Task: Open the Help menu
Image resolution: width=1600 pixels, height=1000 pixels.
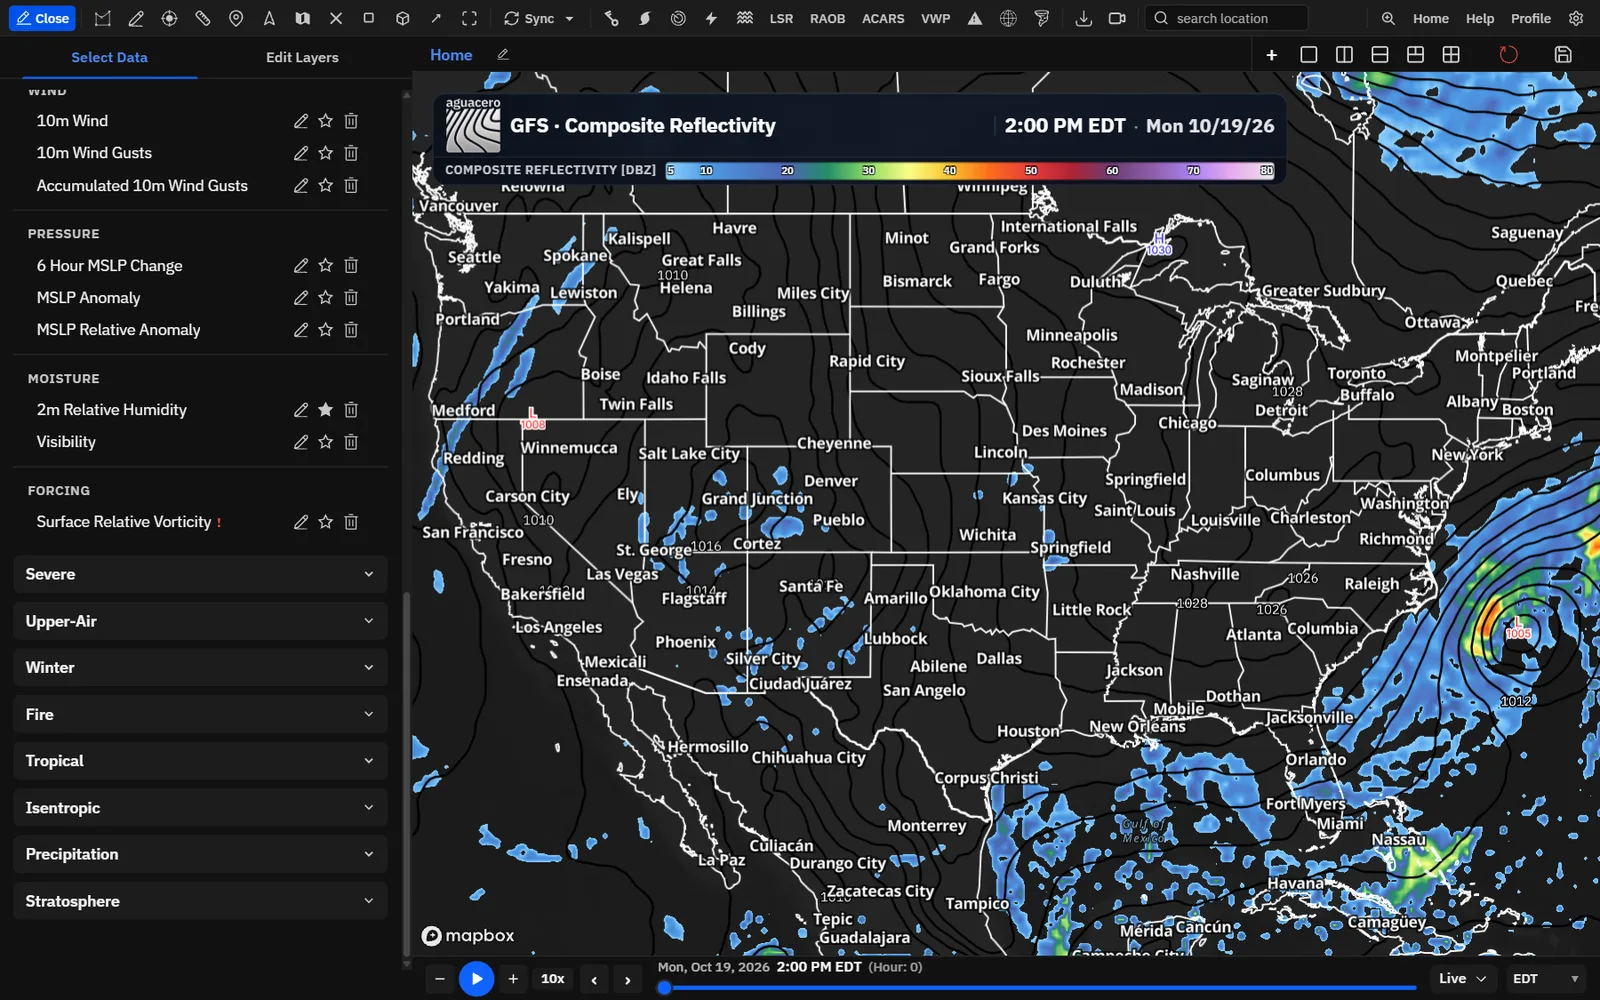Action: (1479, 18)
